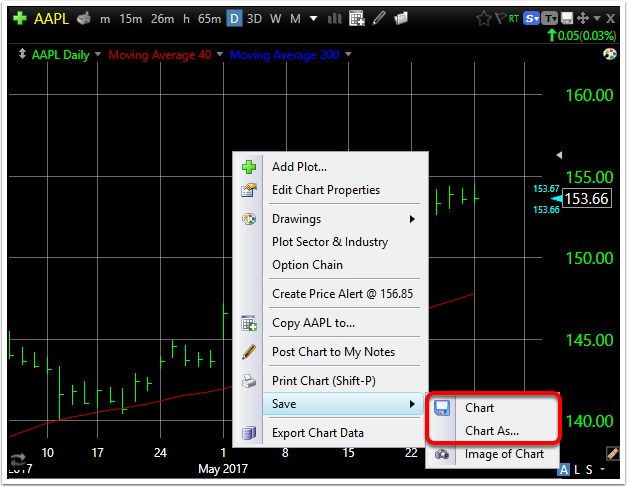Switch to the 1-minute 'm' time frame

click(x=105, y=19)
